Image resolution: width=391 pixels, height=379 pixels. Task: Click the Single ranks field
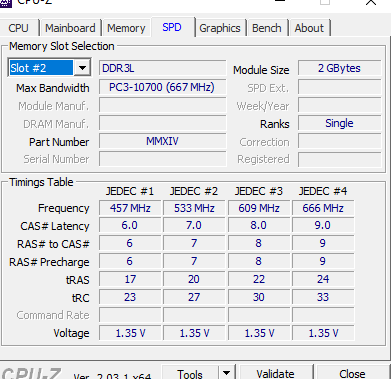pos(339,123)
